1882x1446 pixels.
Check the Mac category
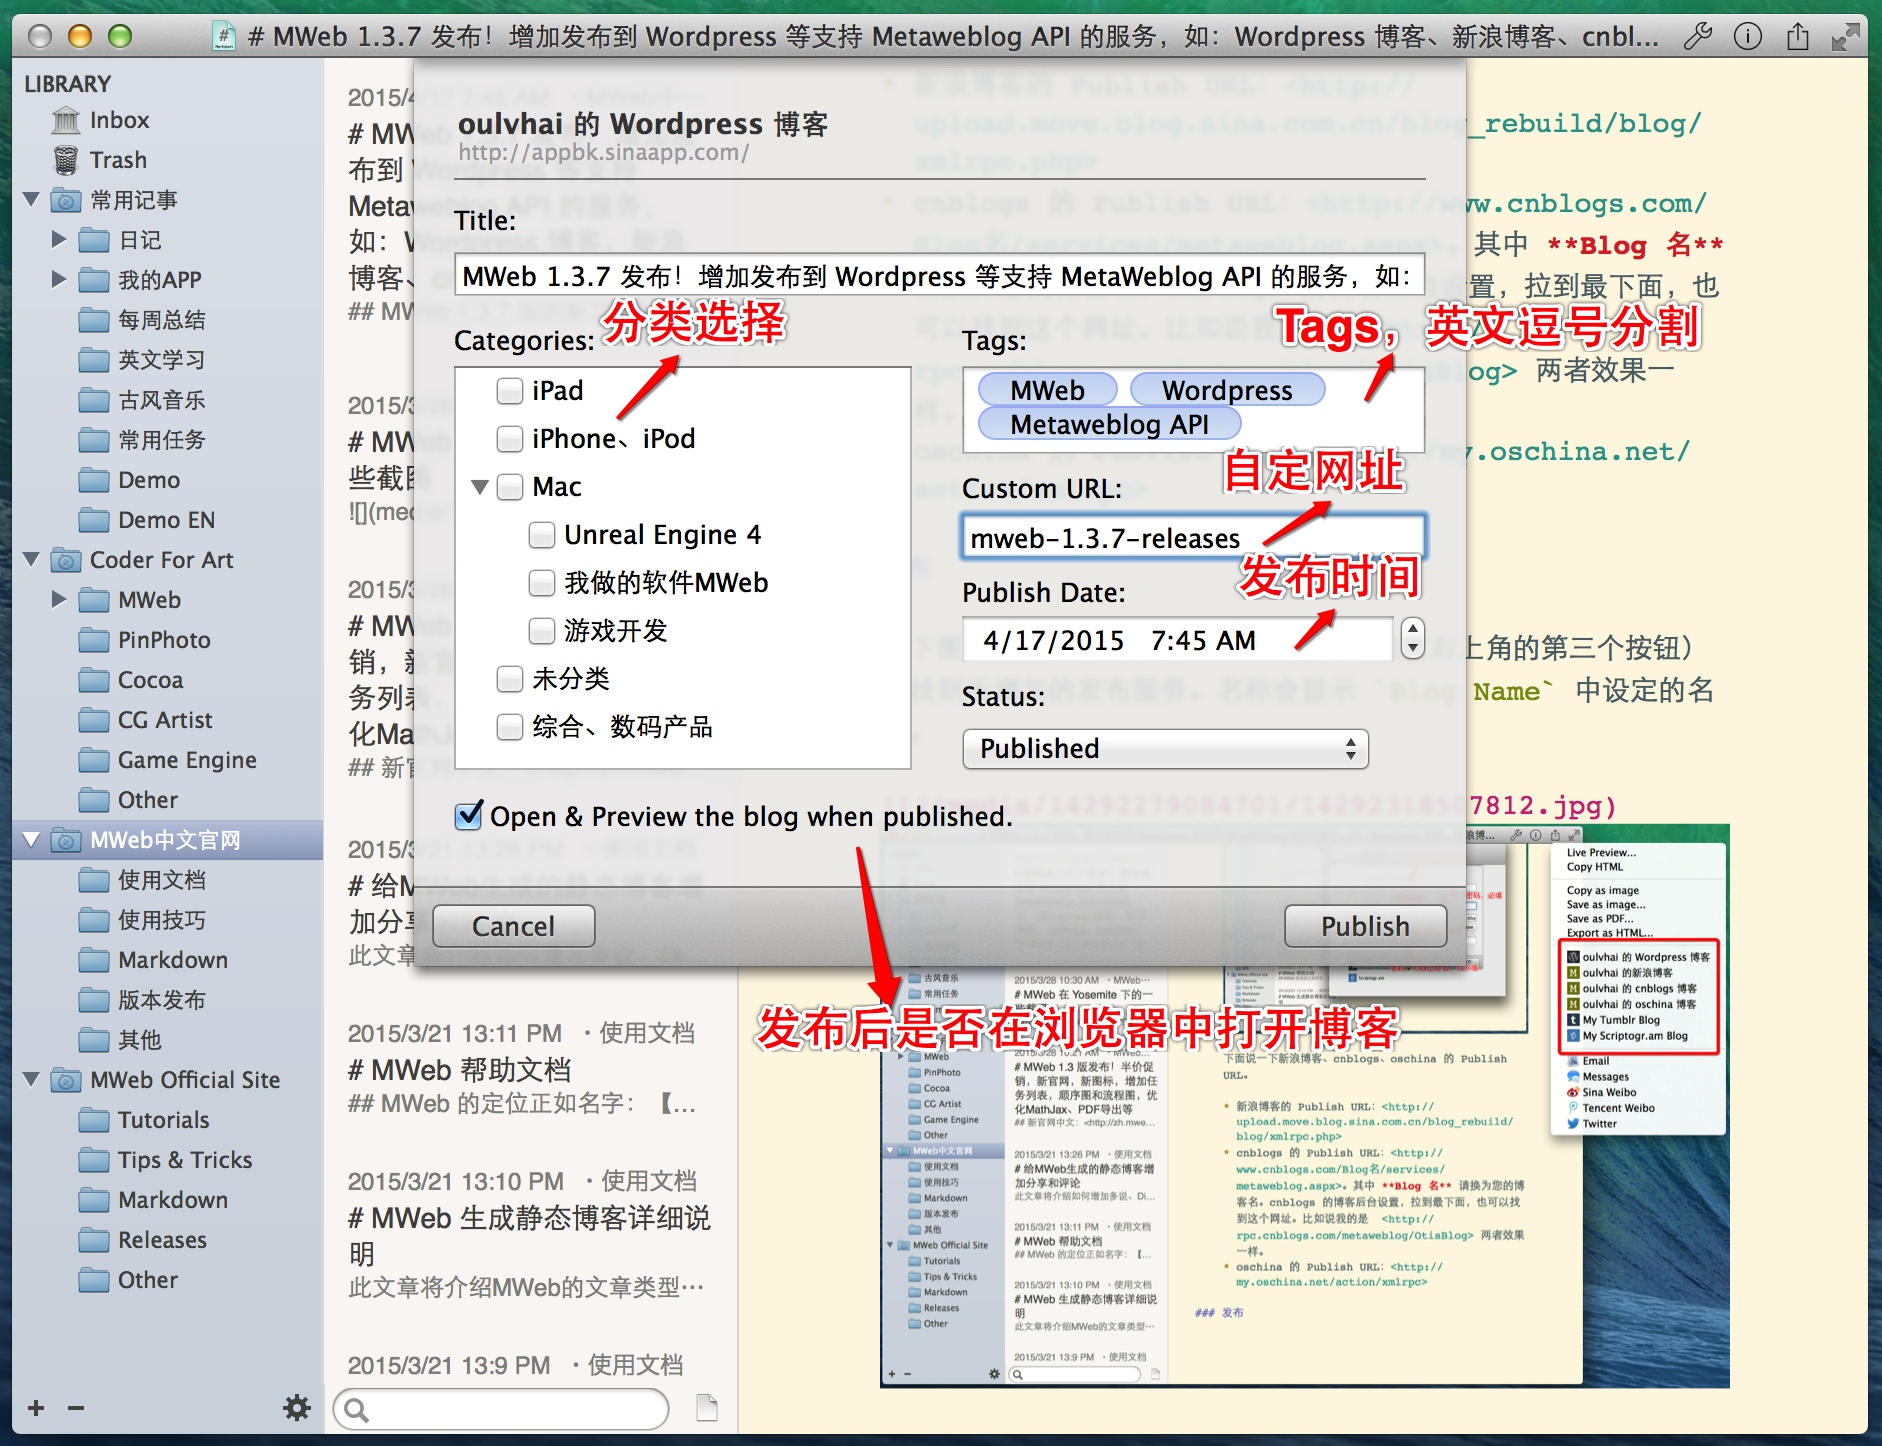tap(510, 487)
